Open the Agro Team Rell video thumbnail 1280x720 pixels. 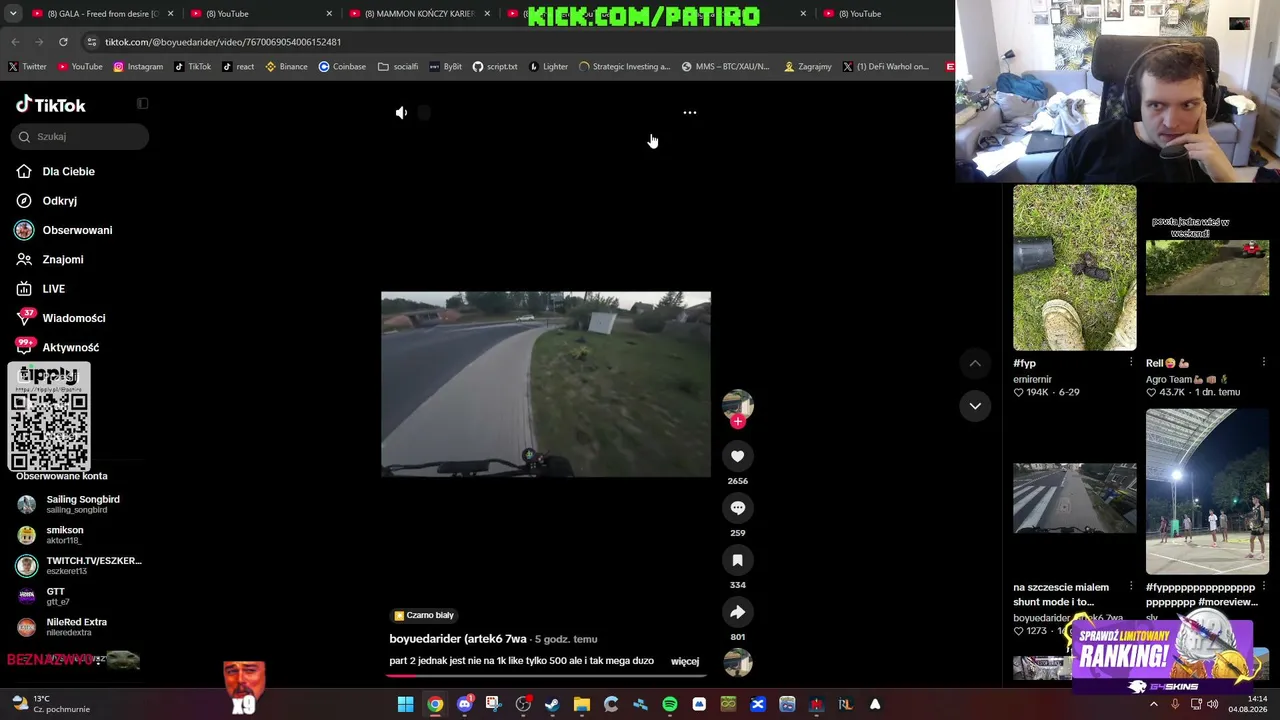(1208, 268)
